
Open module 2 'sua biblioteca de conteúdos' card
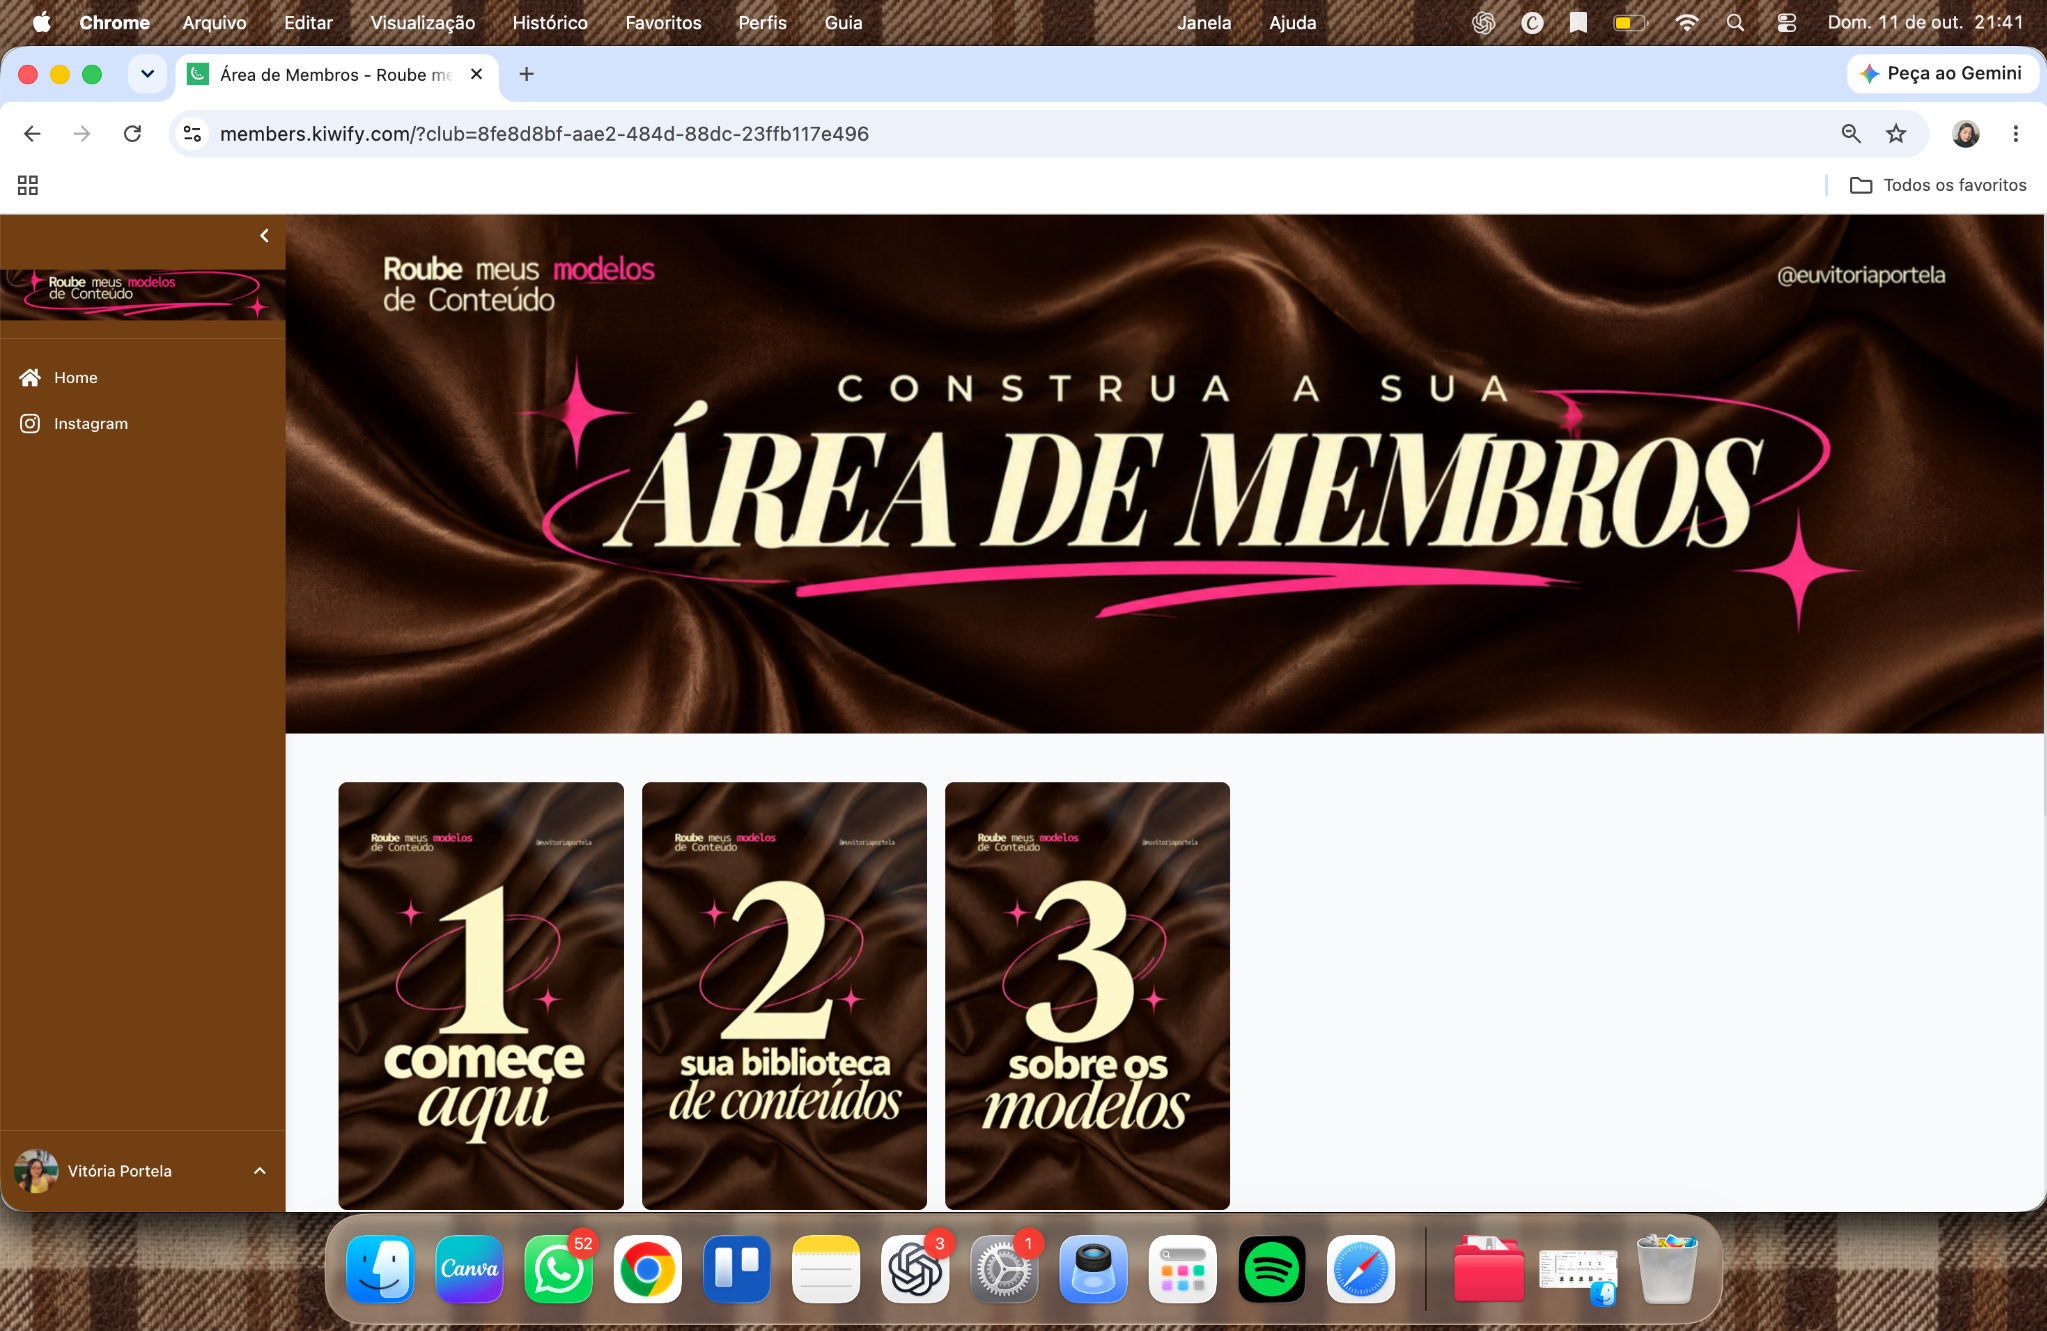pos(784,995)
